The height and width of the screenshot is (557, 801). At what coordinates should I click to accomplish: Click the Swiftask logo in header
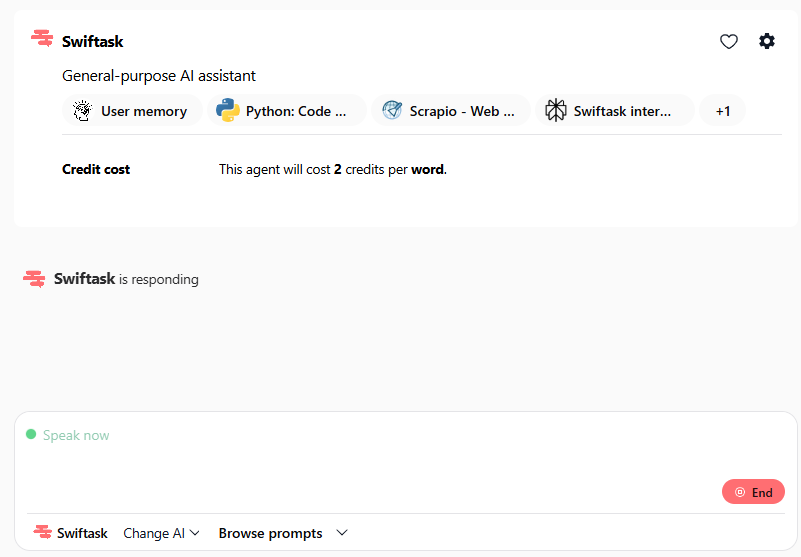[42, 38]
